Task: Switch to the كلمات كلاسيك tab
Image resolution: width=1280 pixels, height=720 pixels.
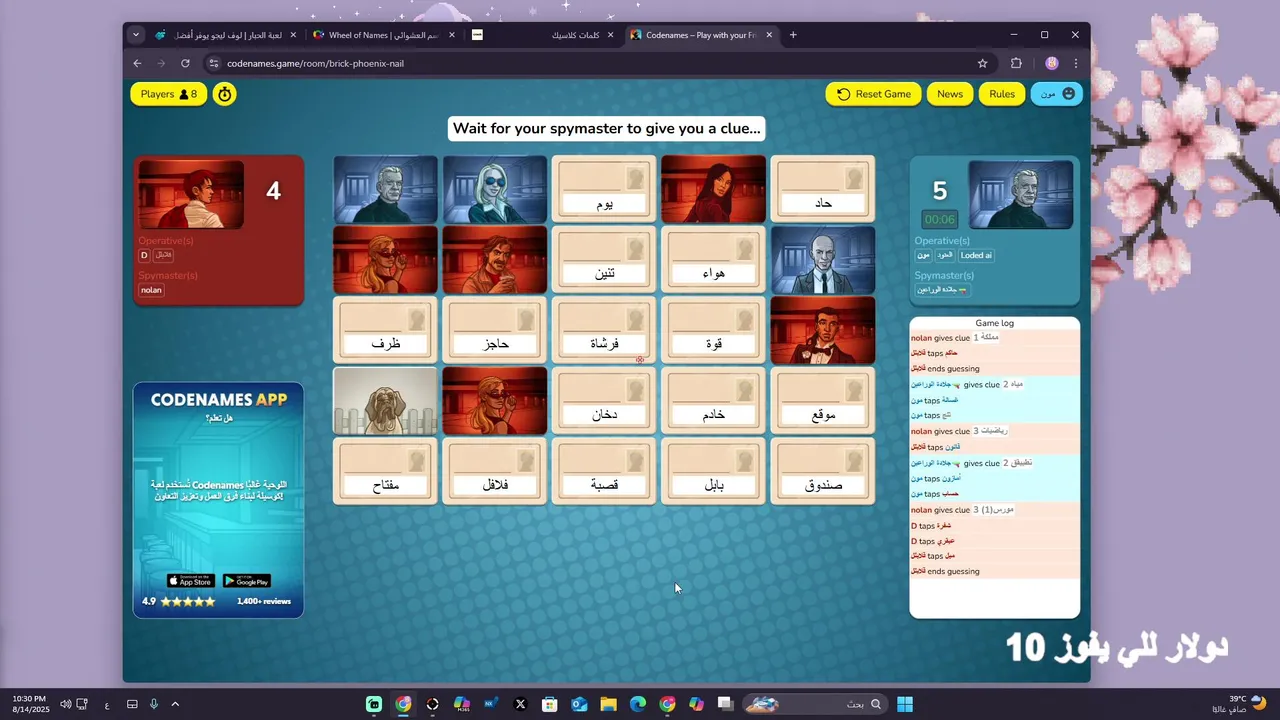Action: coord(545,35)
